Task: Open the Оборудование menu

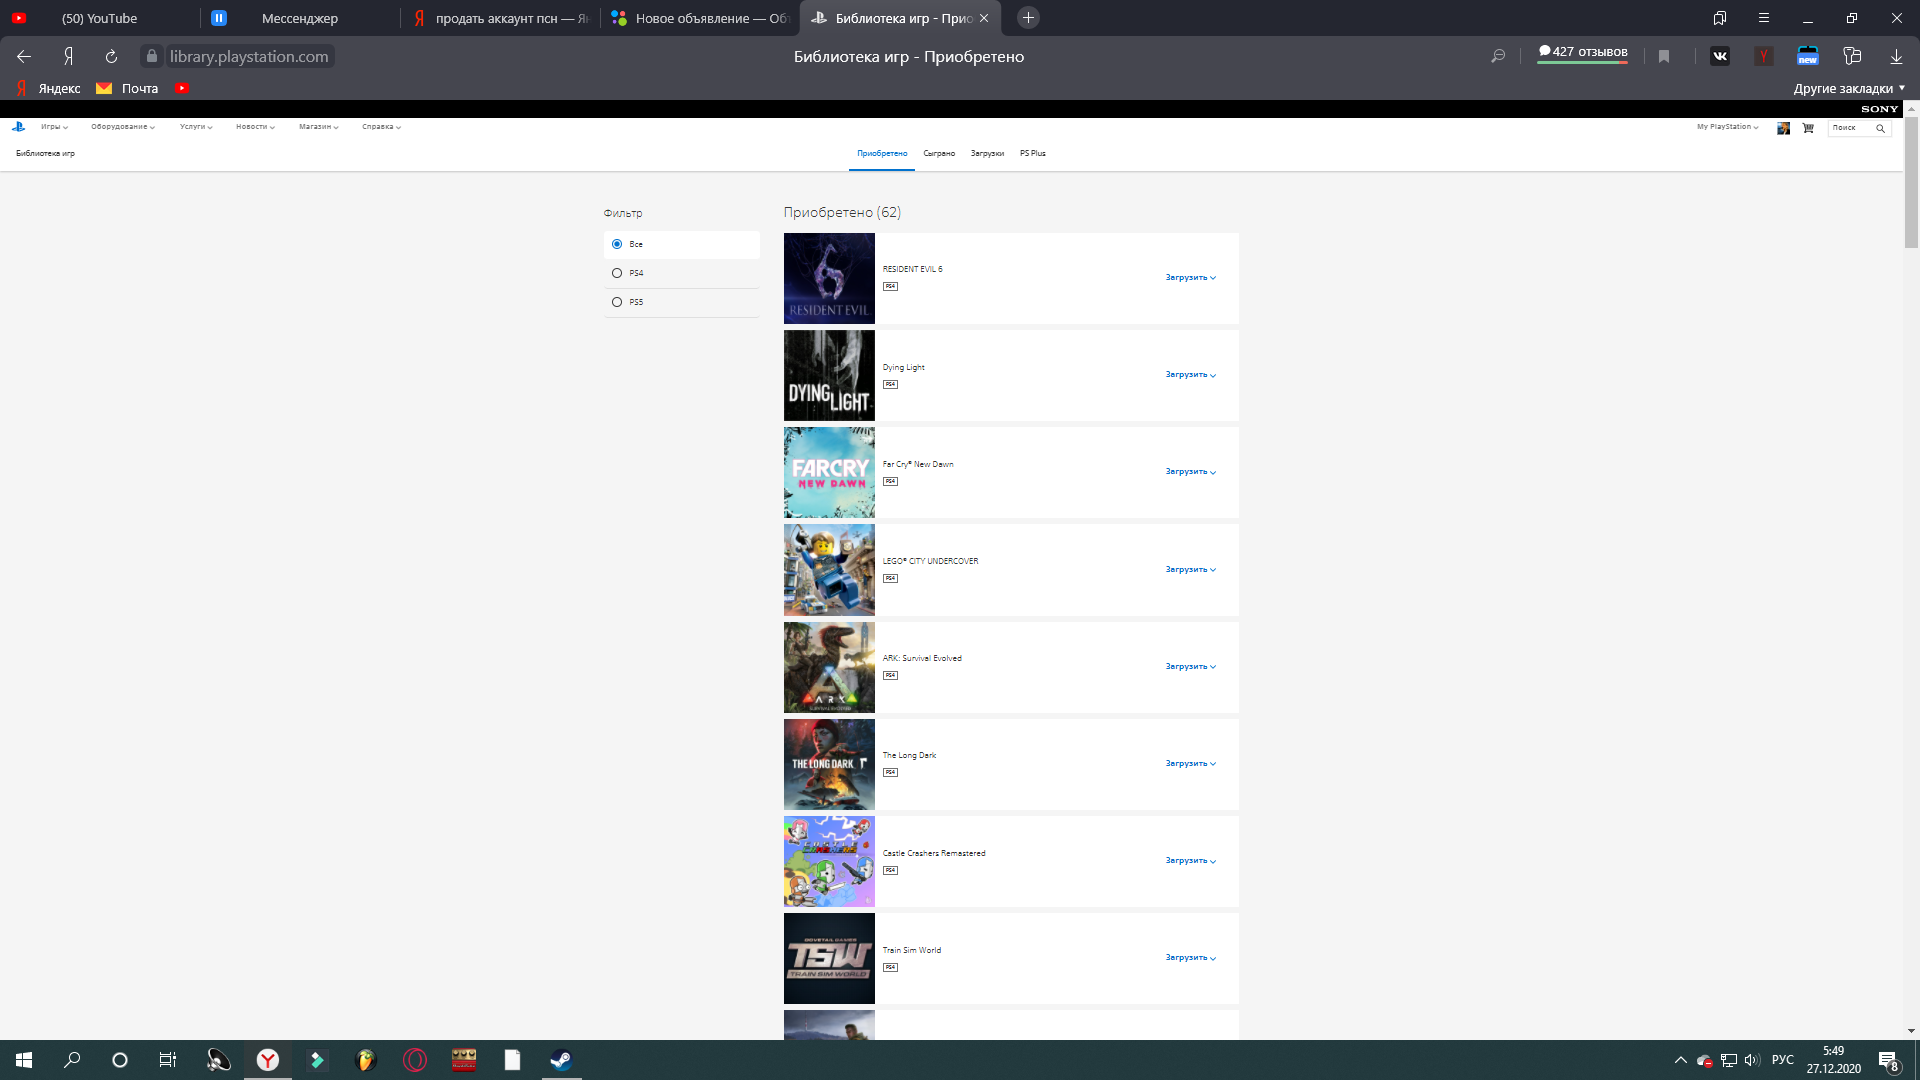Action: [x=123, y=127]
